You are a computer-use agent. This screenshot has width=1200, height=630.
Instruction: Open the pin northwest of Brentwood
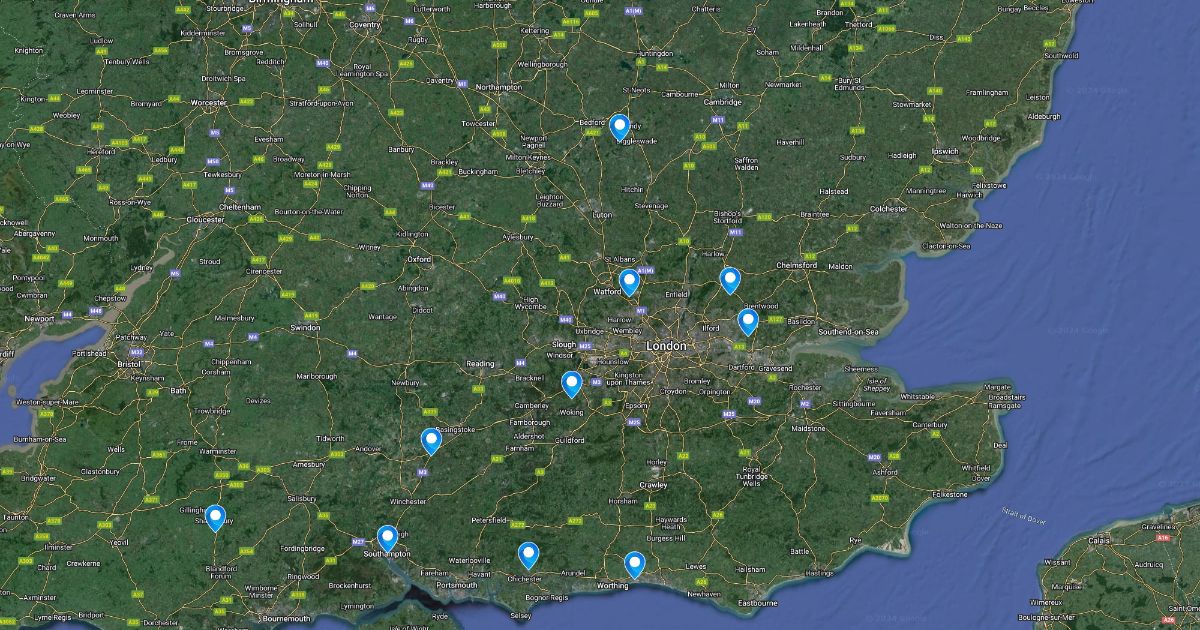pos(730,280)
